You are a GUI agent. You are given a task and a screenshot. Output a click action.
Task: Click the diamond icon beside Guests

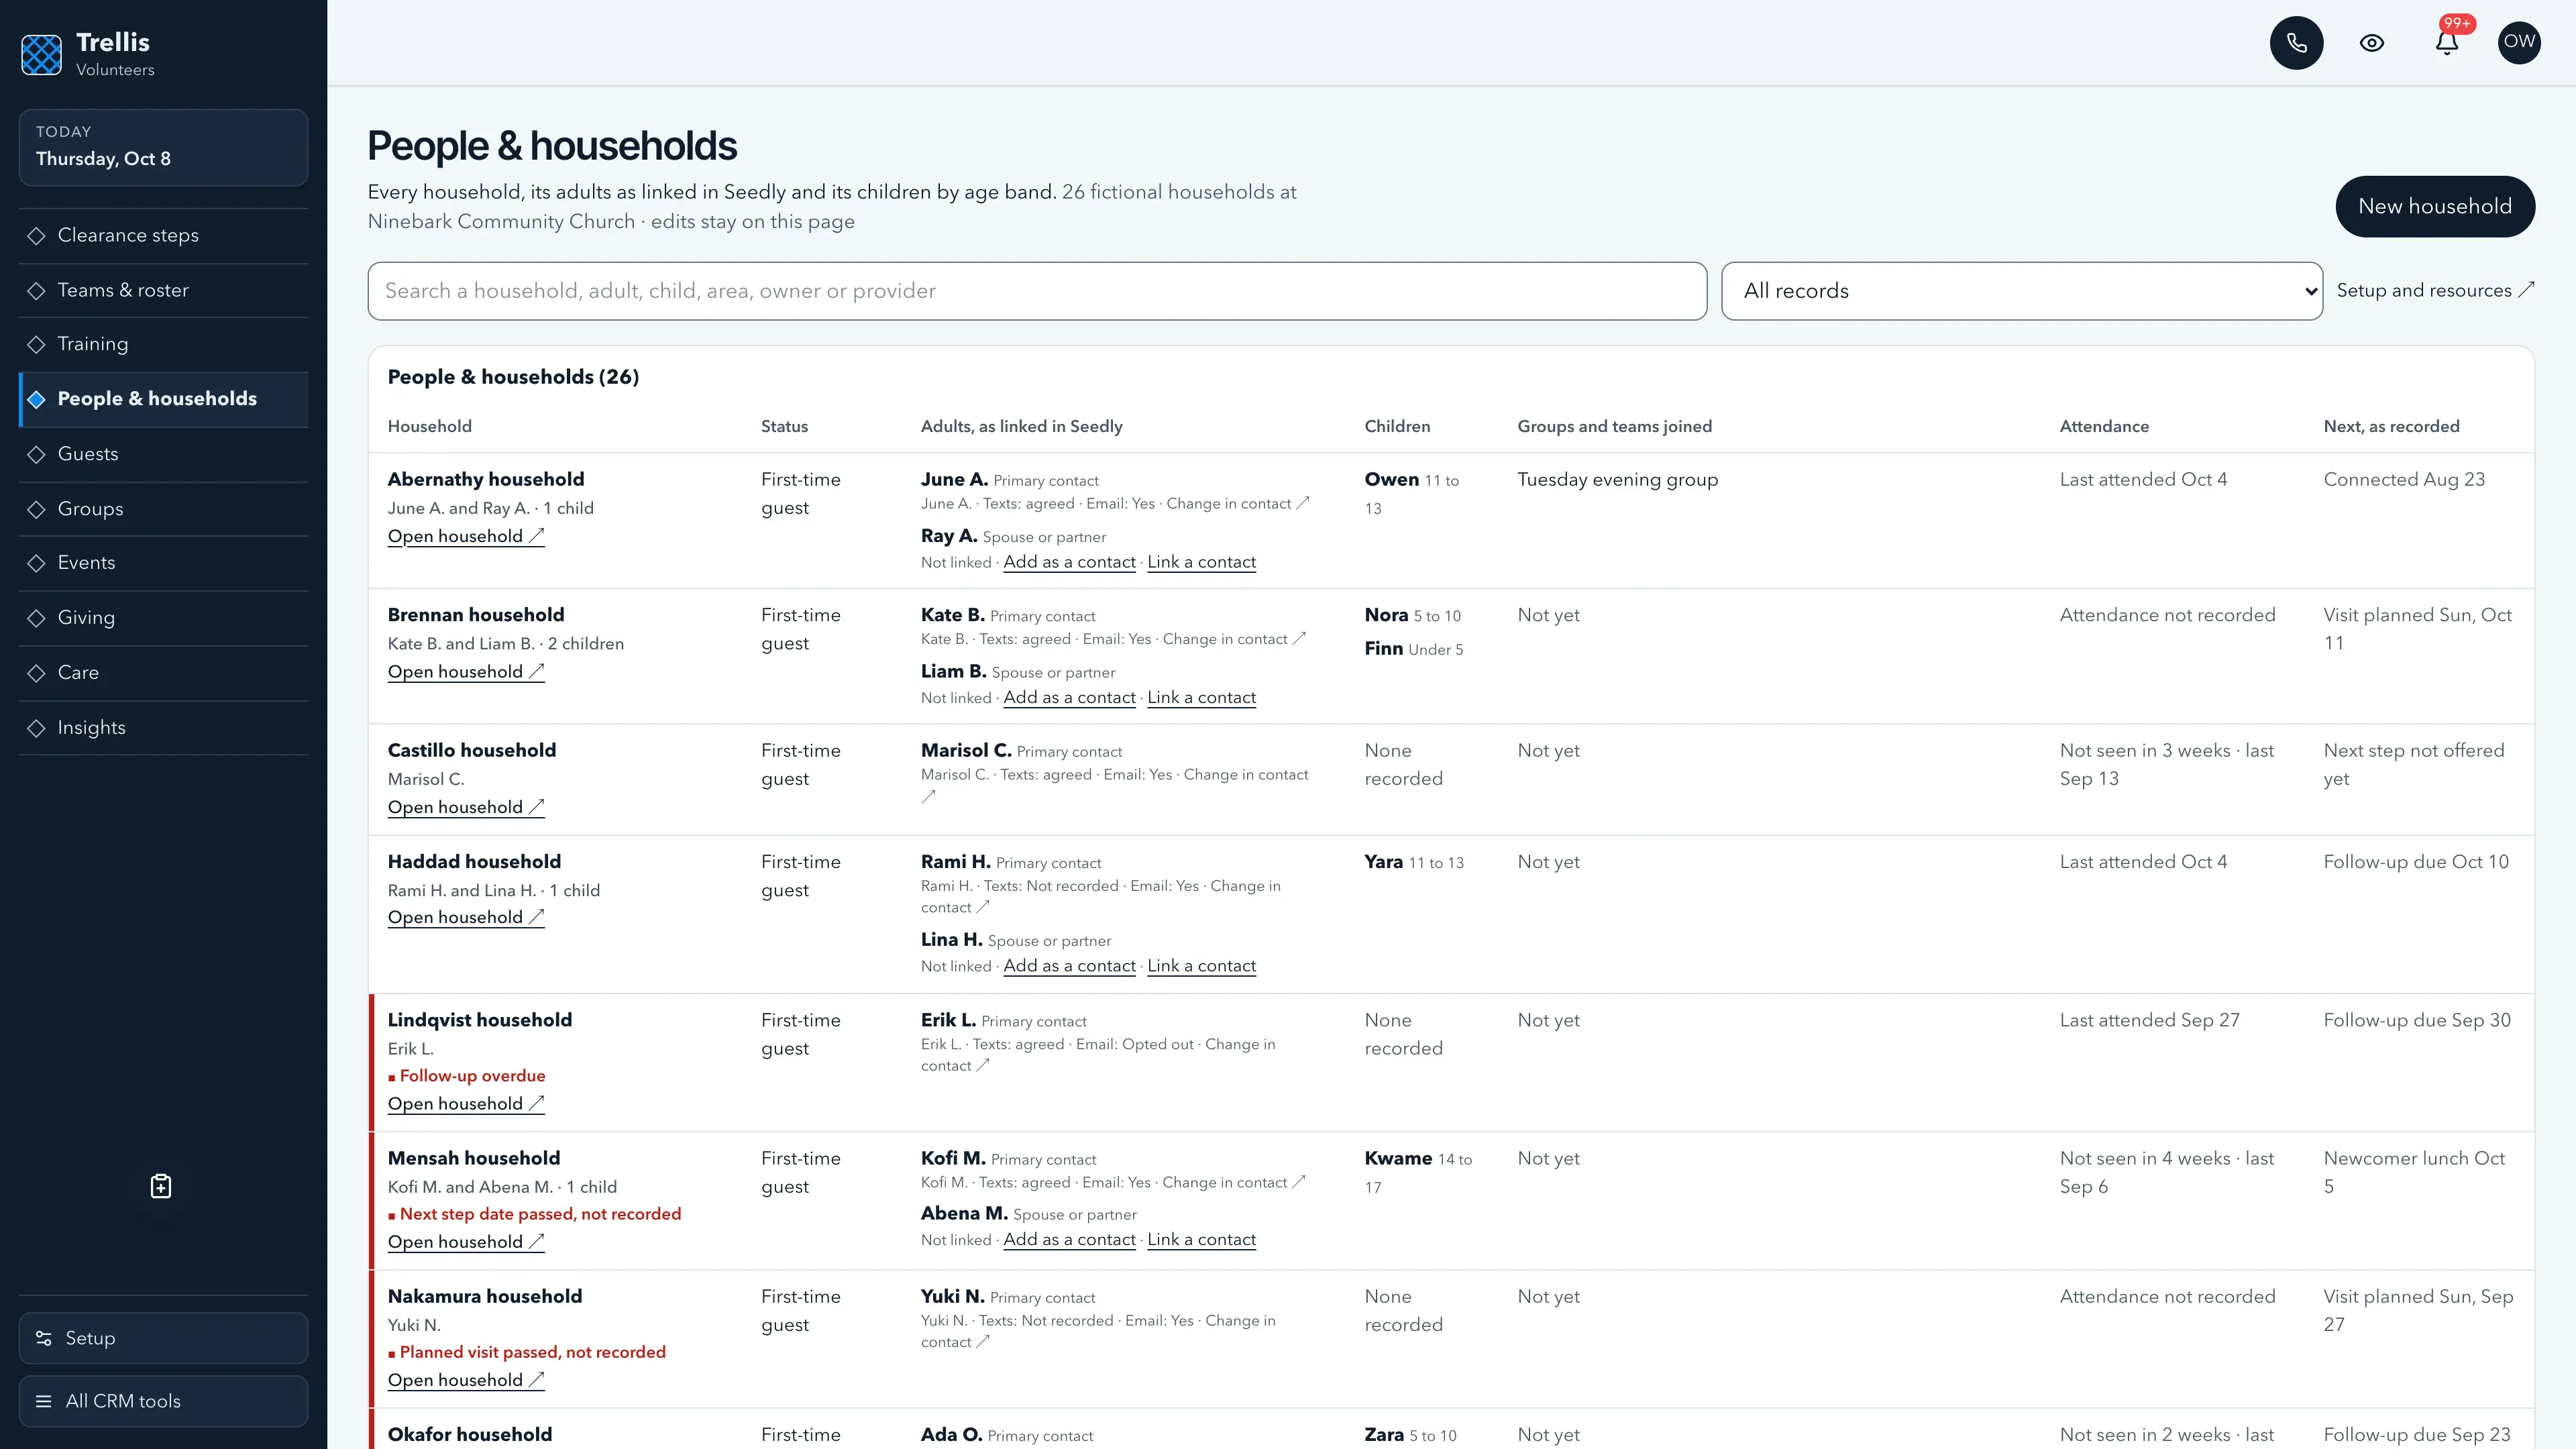pyautogui.click(x=37, y=455)
